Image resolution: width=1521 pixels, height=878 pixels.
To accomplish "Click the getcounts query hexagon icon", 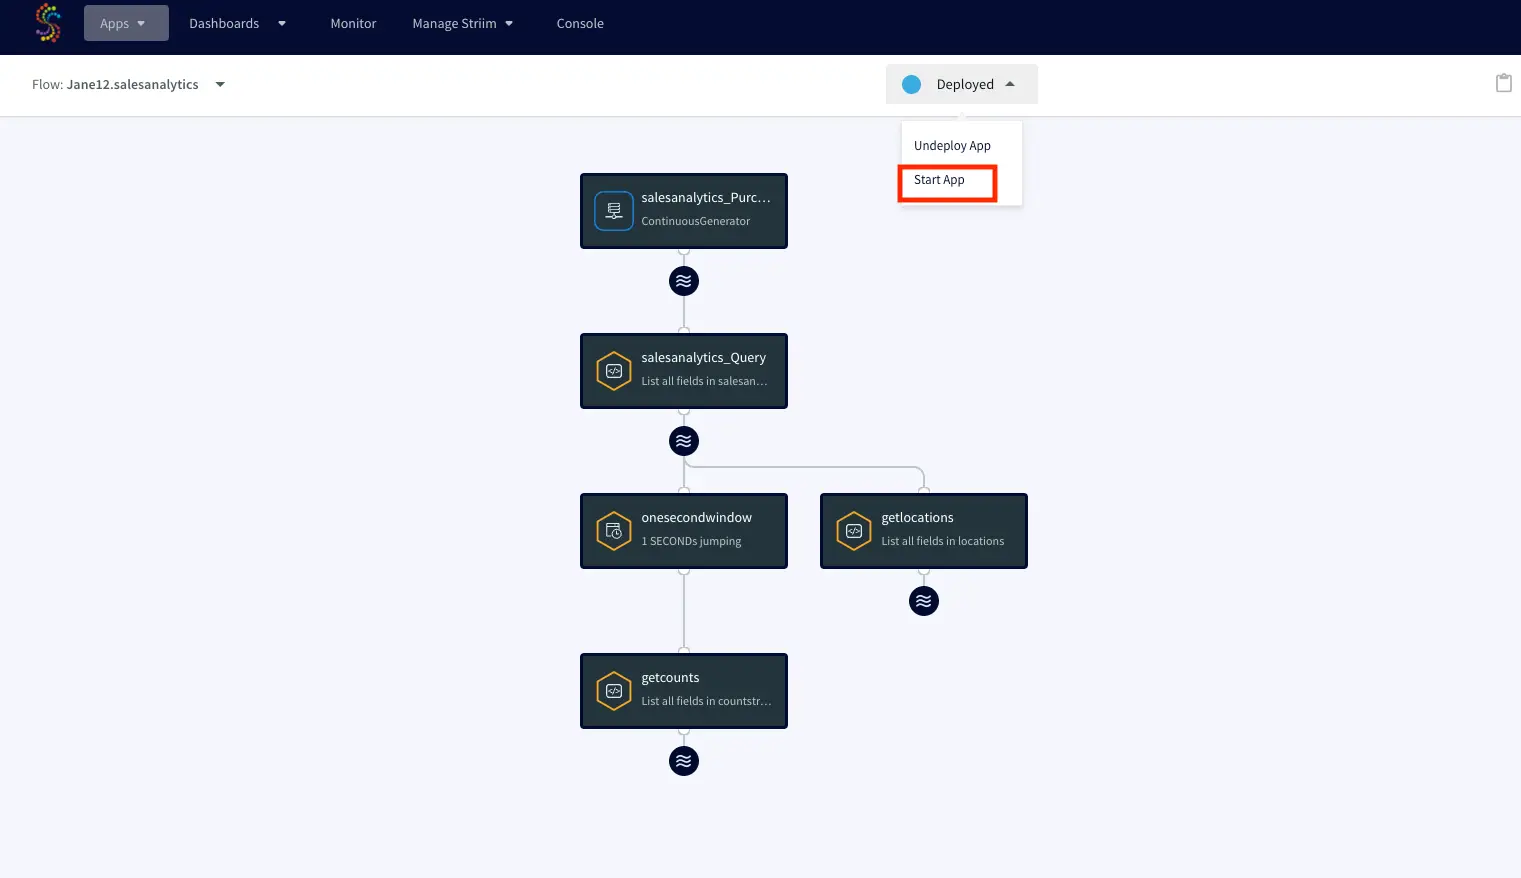I will pos(614,691).
